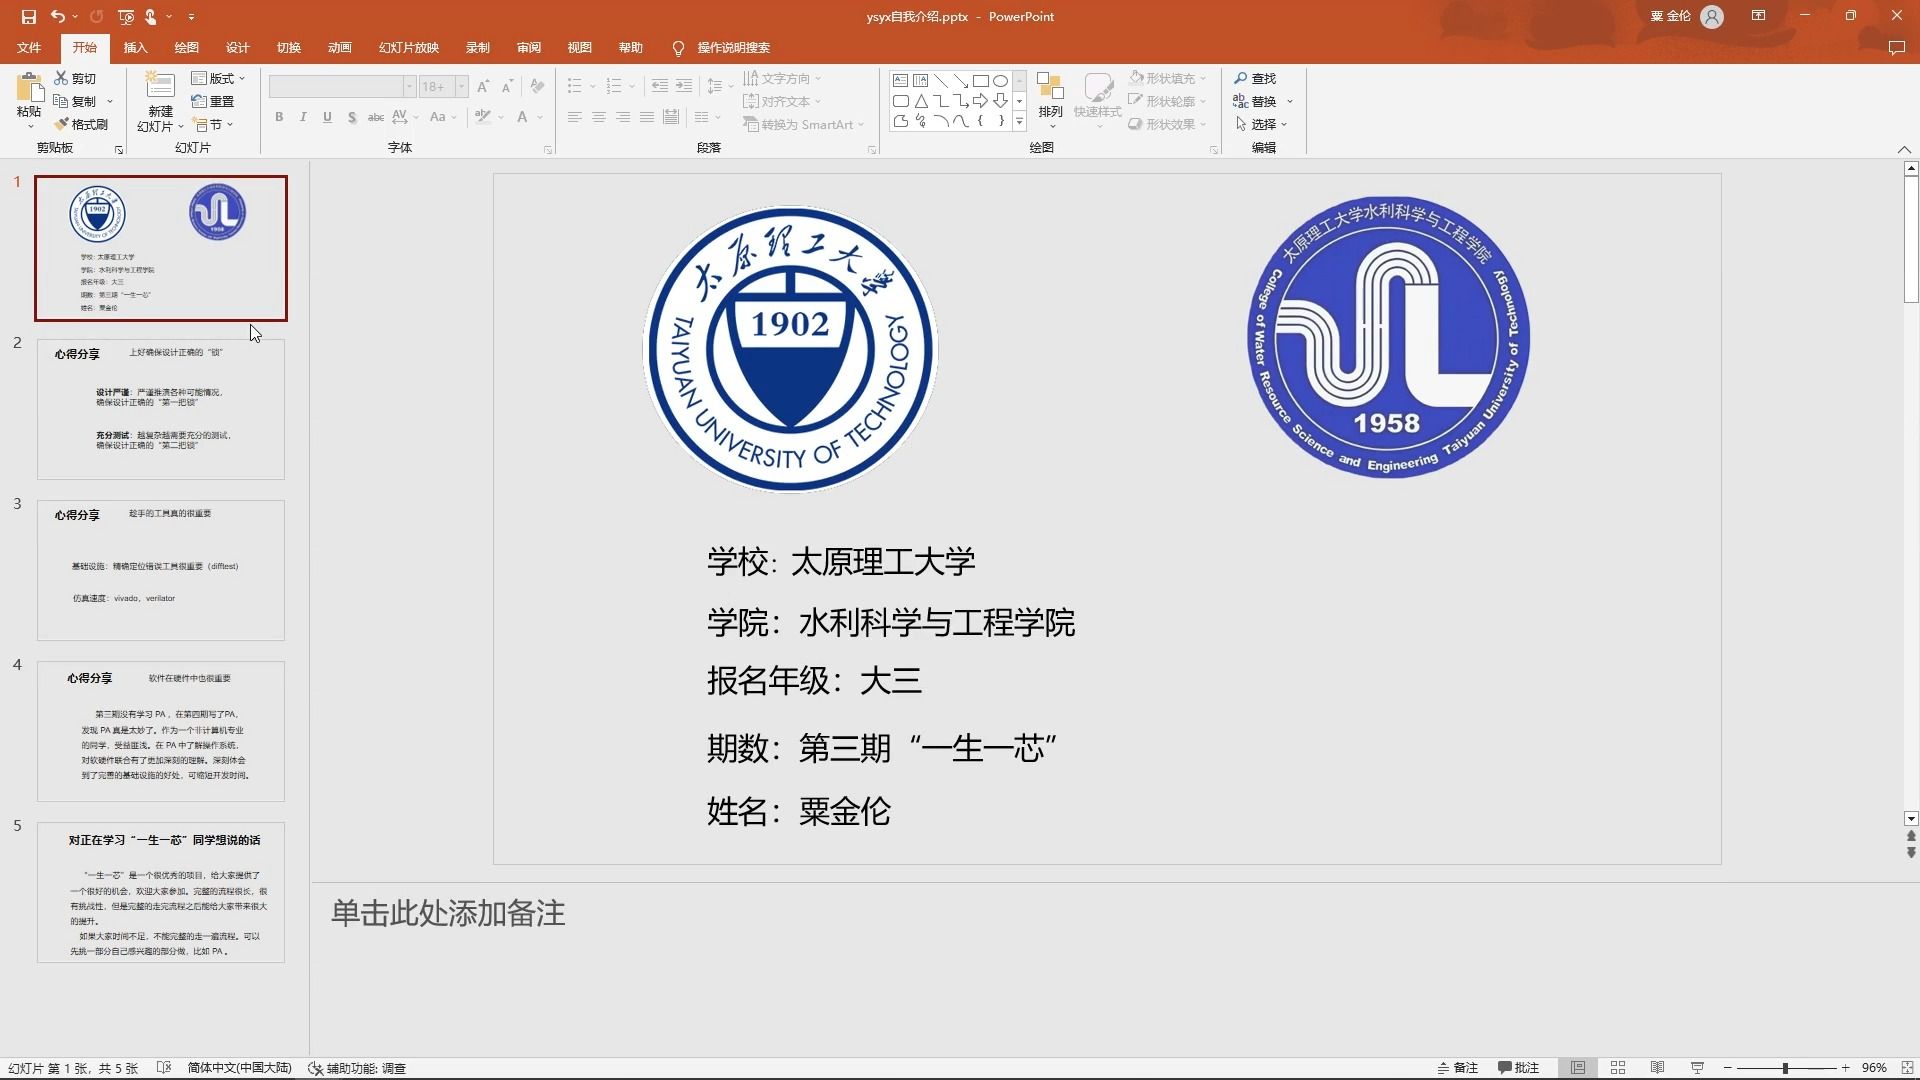Click the zoom slider handle
This screenshot has height=1080, width=1920.
point(1785,1068)
